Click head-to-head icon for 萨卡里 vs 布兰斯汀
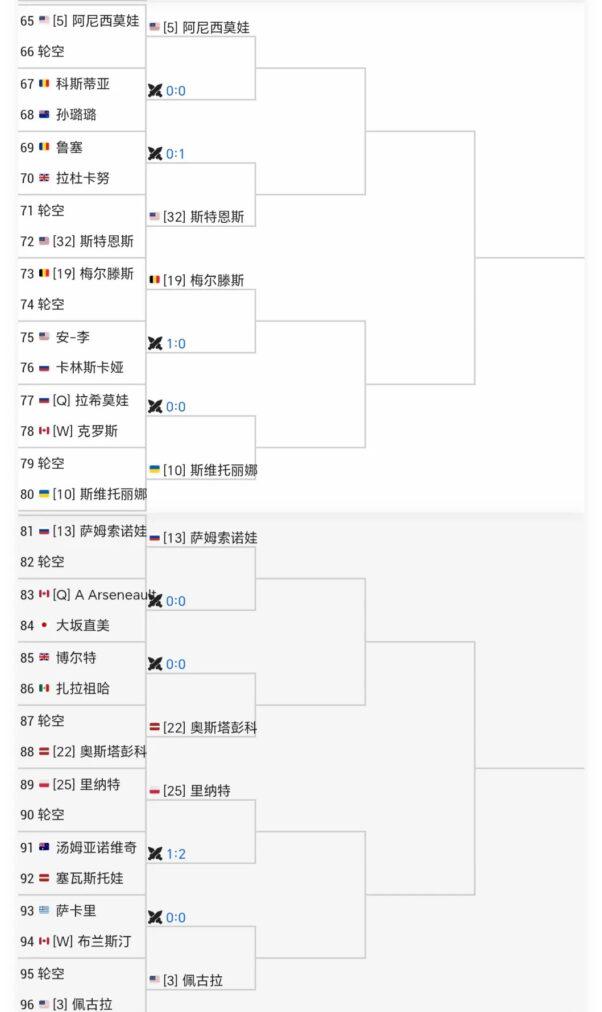Screen dimensions: 602x1012 [x=155, y=917]
